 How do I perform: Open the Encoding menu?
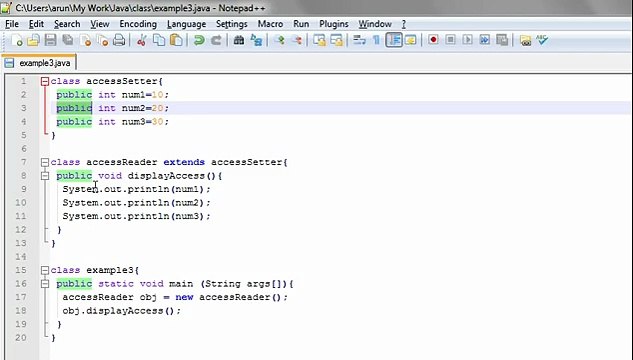pyautogui.click(x=138, y=24)
